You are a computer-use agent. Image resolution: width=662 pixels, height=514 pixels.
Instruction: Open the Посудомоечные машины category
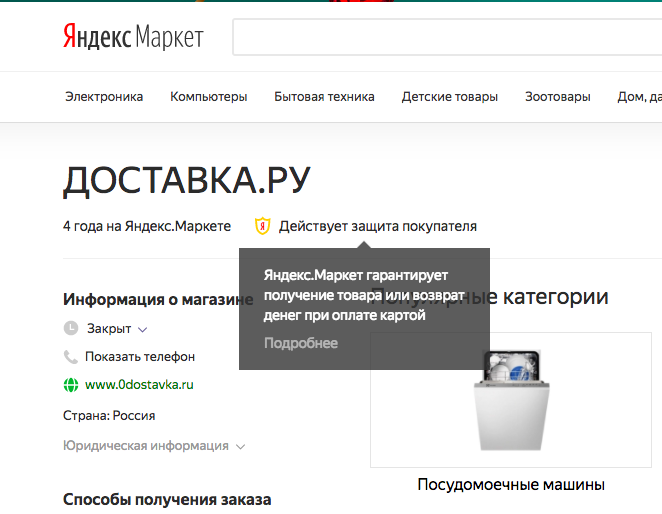point(511,484)
